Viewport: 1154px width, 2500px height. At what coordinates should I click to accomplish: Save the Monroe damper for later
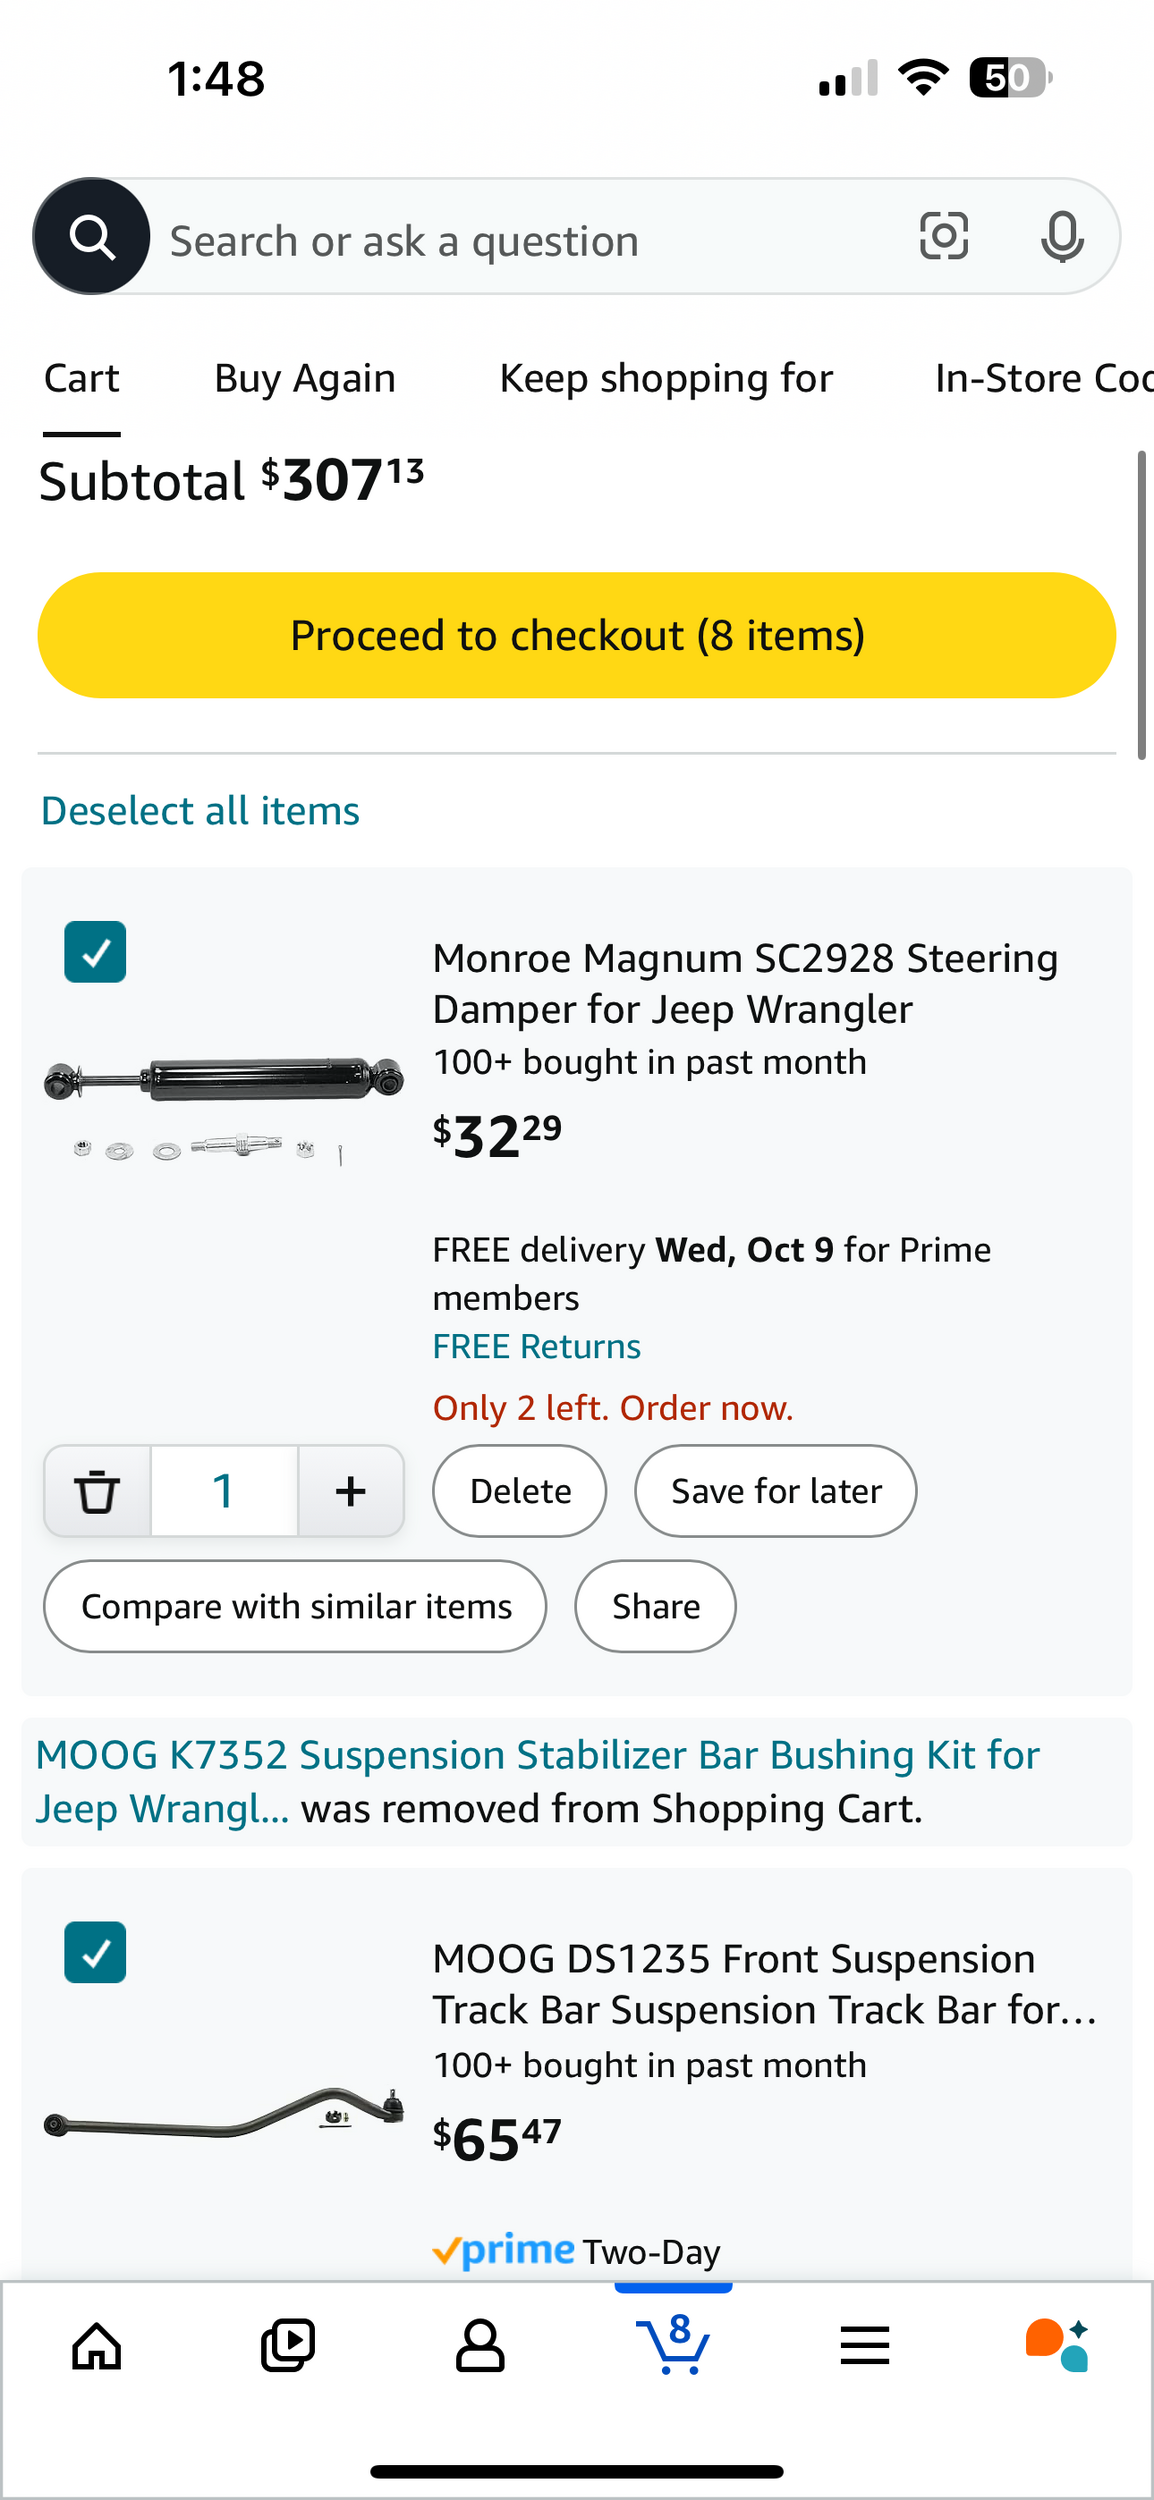(x=776, y=1491)
